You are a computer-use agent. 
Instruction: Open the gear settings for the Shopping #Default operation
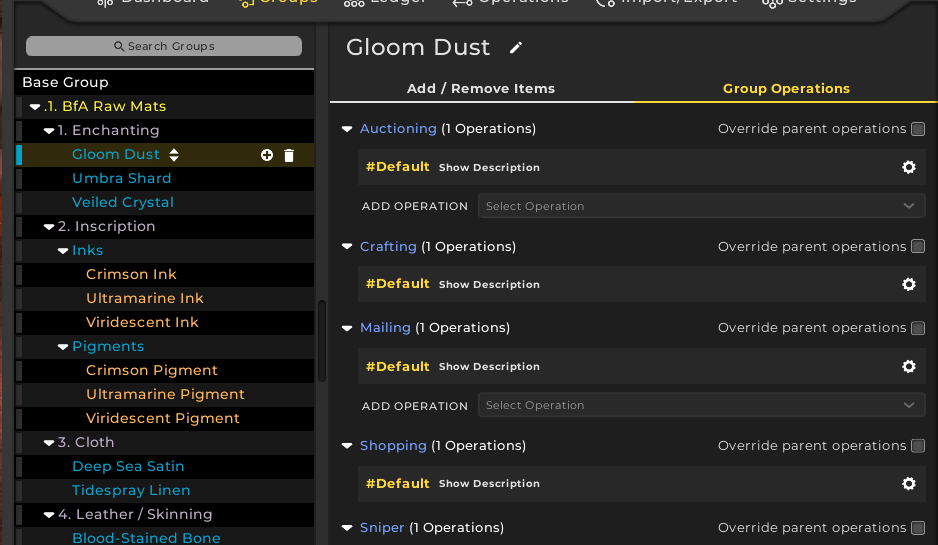[908, 483]
